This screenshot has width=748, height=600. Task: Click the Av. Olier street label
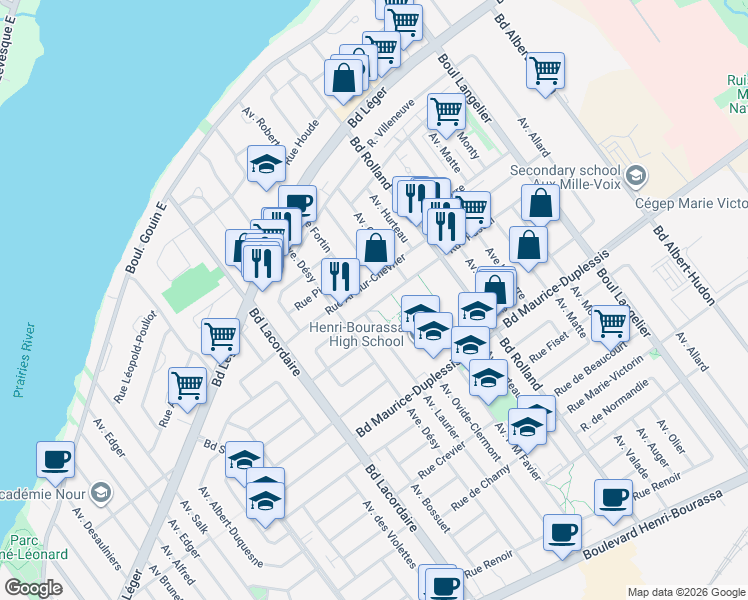click(671, 437)
